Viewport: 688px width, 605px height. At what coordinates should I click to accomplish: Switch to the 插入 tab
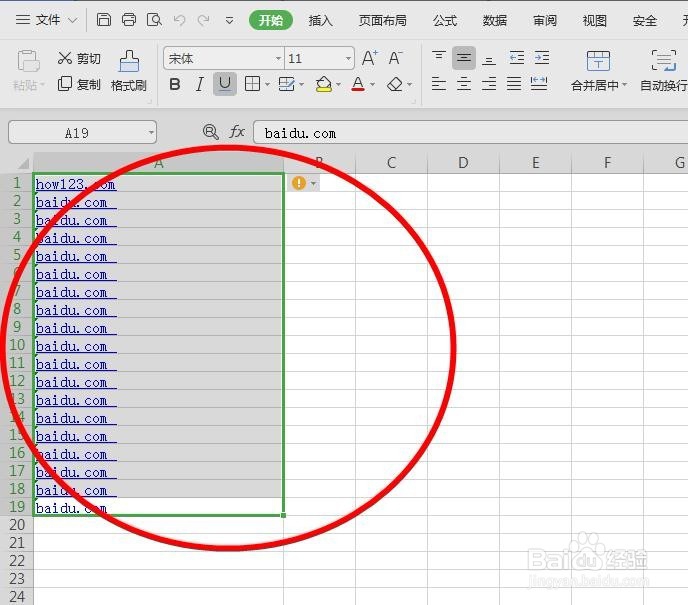point(320,20)
